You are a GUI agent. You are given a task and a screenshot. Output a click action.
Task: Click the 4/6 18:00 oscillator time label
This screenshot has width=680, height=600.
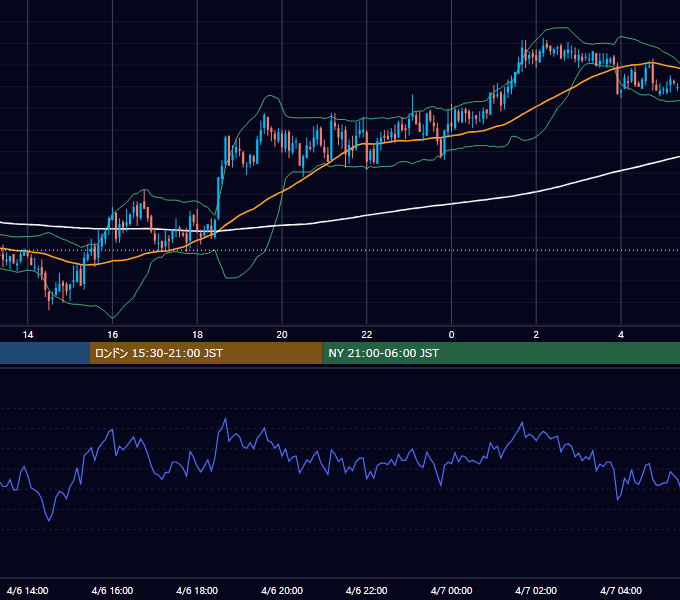pyautogui.click(x=197, y=590)
